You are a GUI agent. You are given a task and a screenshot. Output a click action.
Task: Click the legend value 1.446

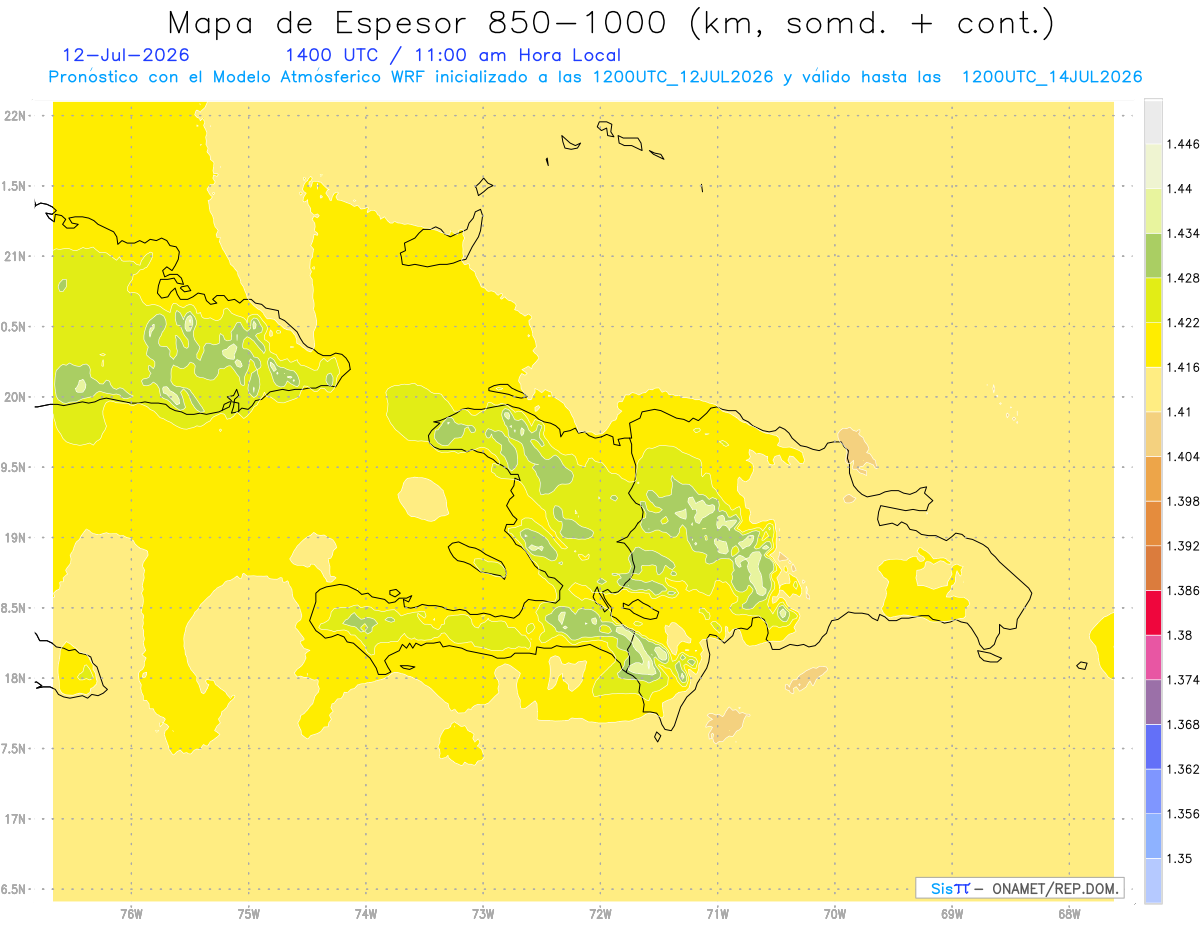(x=1183, y=144)
